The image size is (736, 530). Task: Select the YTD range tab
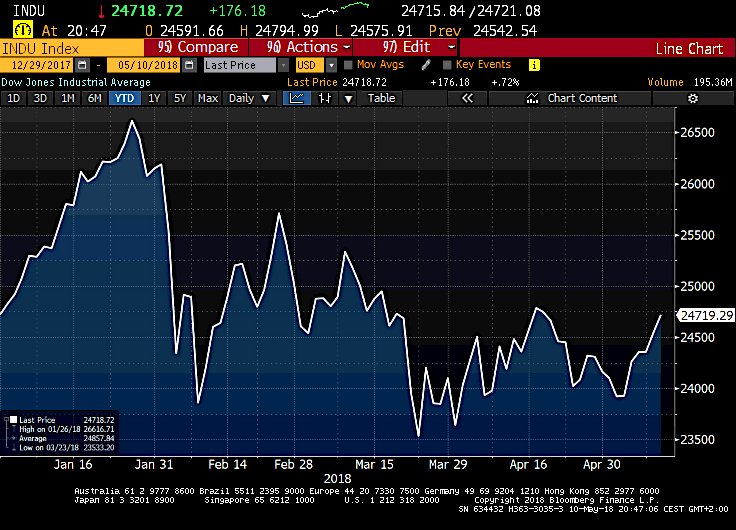[x=124, y=98]
